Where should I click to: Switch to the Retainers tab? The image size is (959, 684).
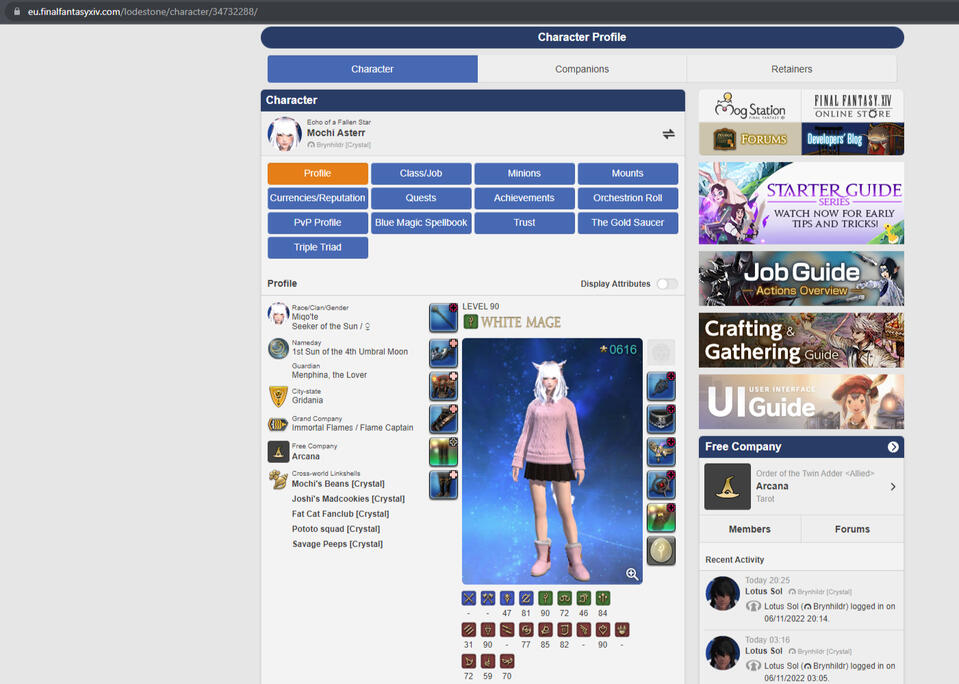(x=791, y=69)
